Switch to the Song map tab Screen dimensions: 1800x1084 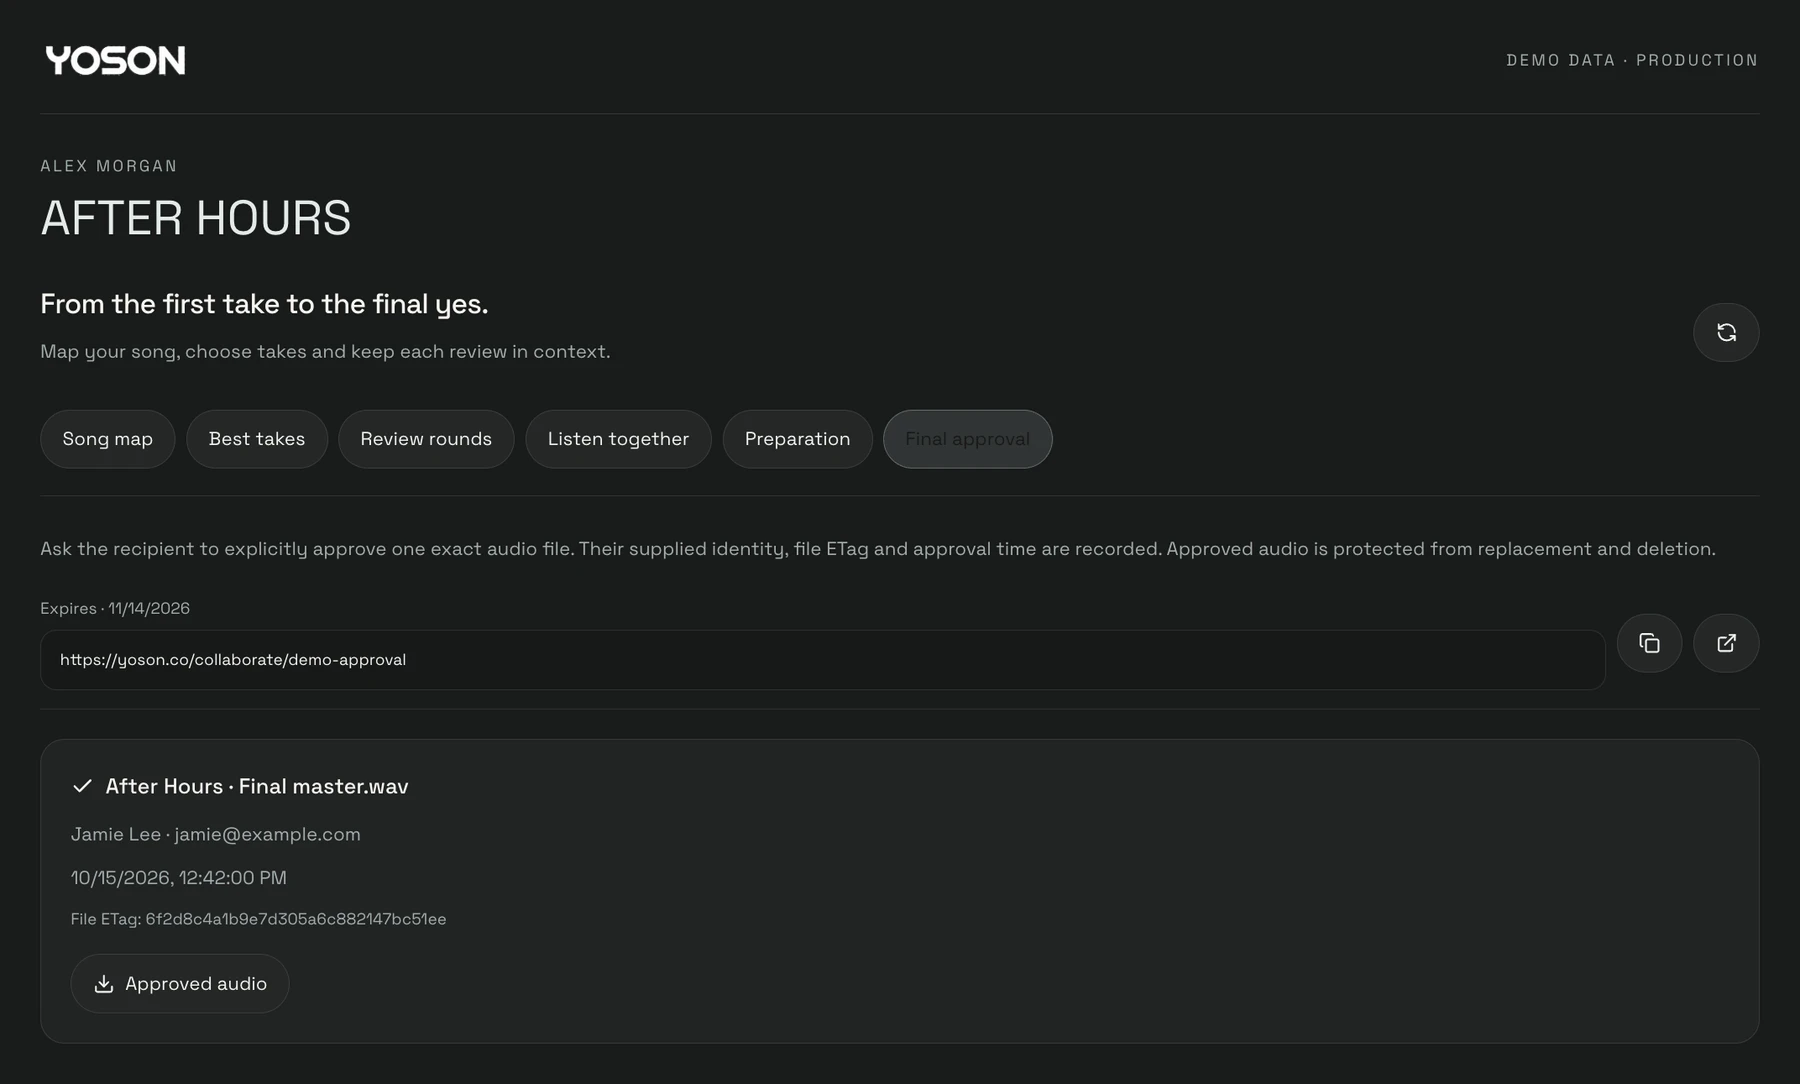[x=108, y=439]
